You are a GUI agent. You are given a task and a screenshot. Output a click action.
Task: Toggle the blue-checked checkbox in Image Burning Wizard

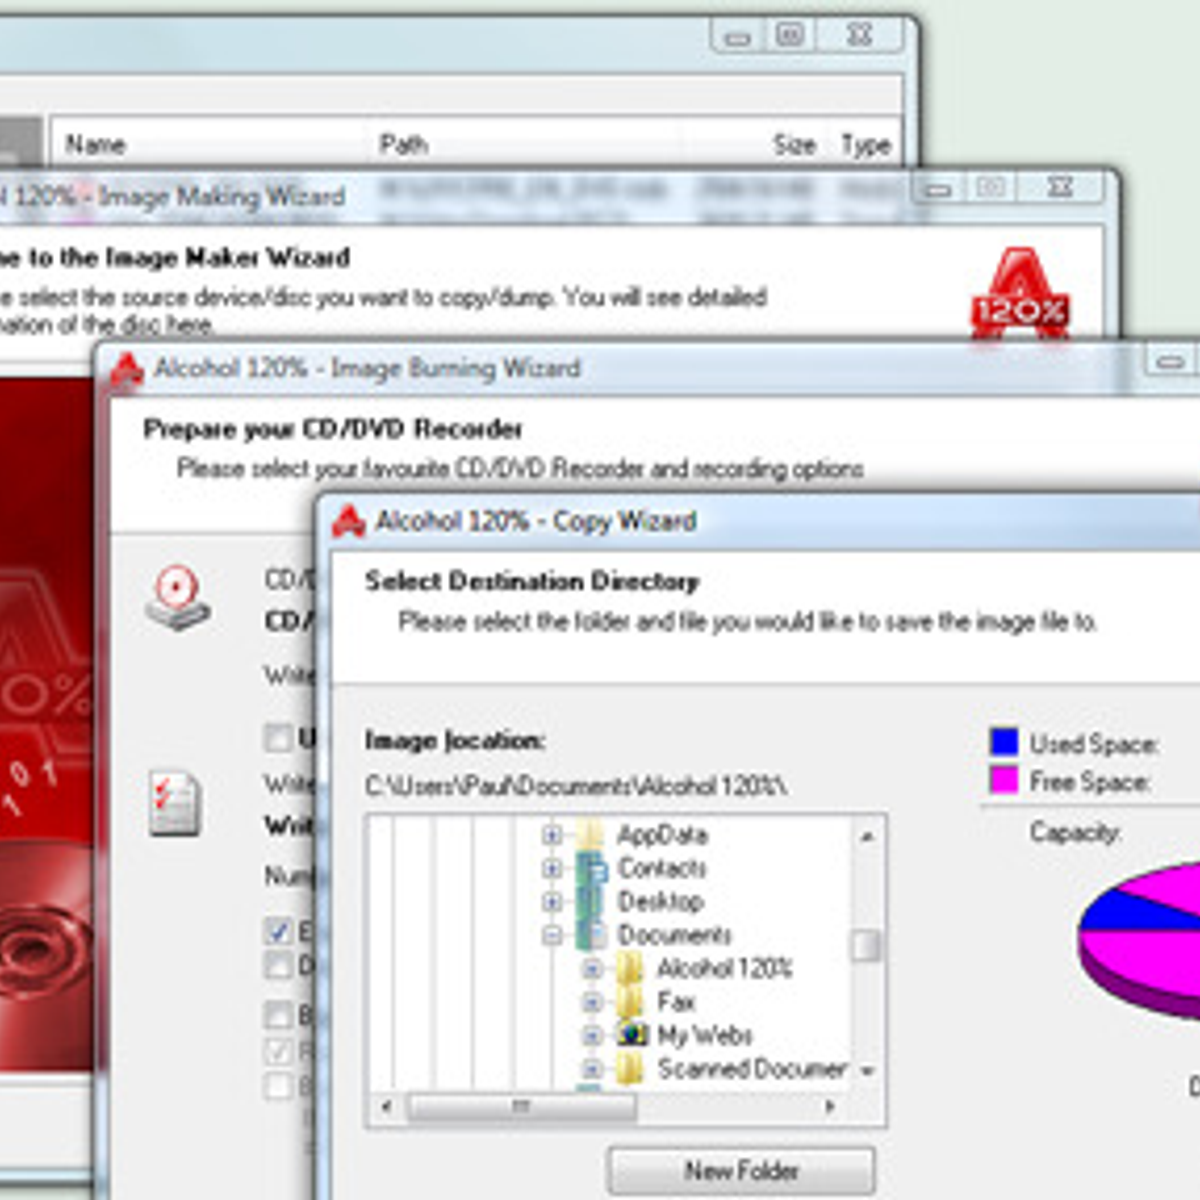tap(278, 931)
